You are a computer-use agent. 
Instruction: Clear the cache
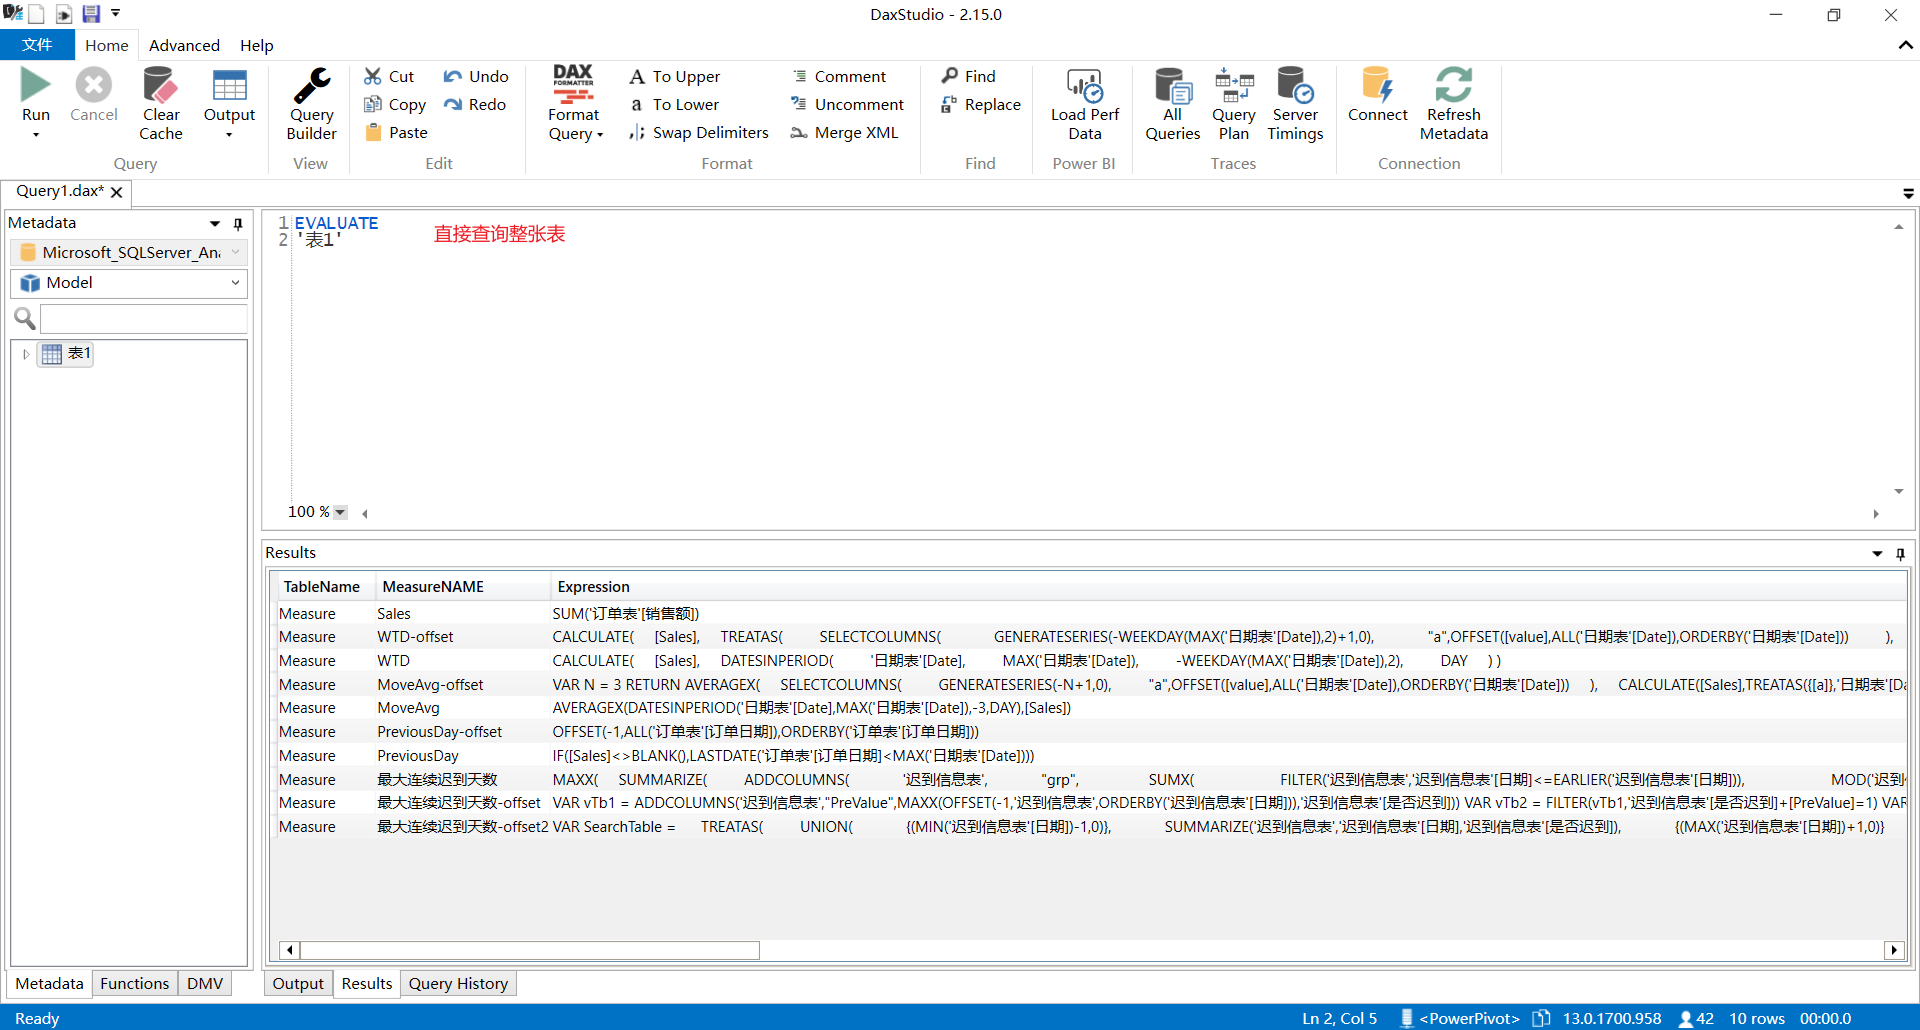point(161,104)
